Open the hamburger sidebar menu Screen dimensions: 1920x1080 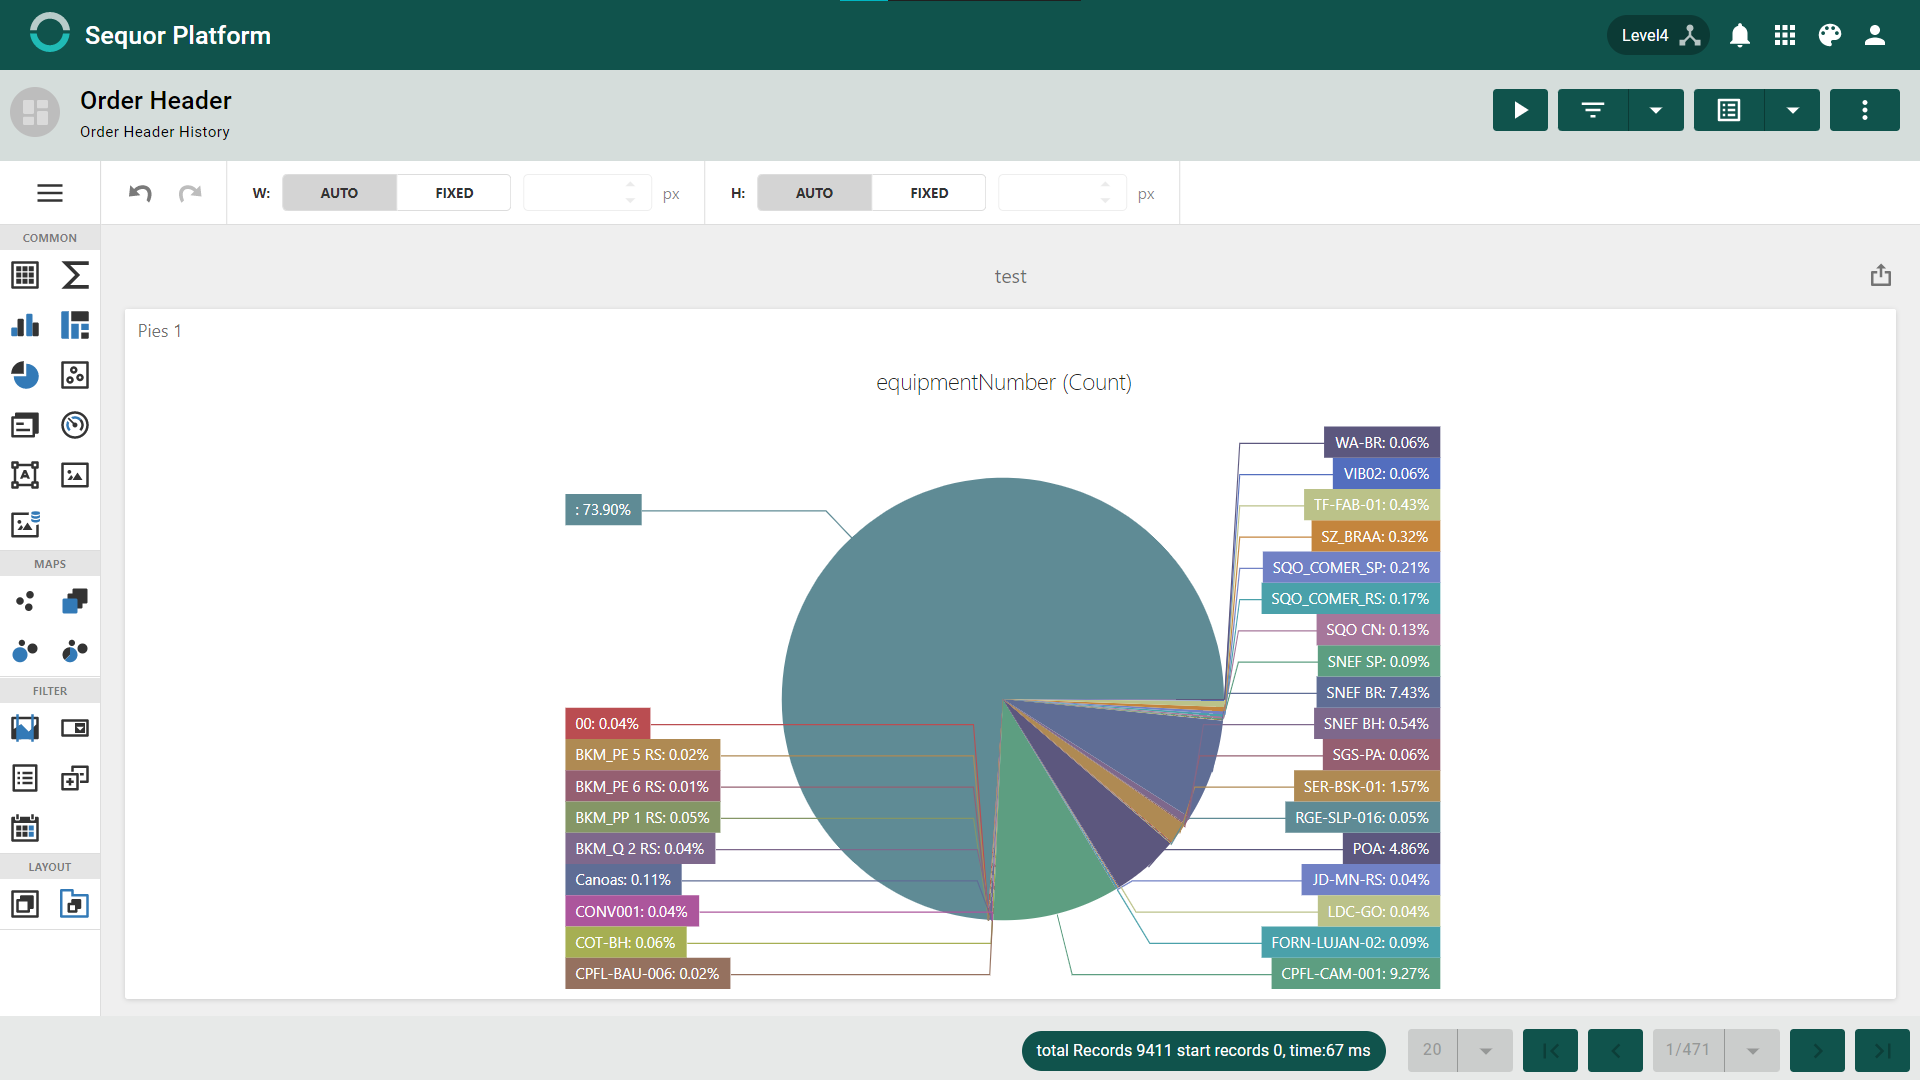(50, 193)
